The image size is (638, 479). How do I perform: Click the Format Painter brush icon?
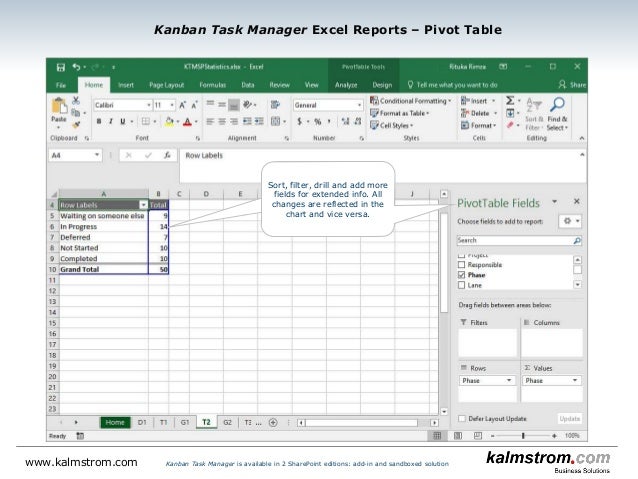[x=76, y=125]
